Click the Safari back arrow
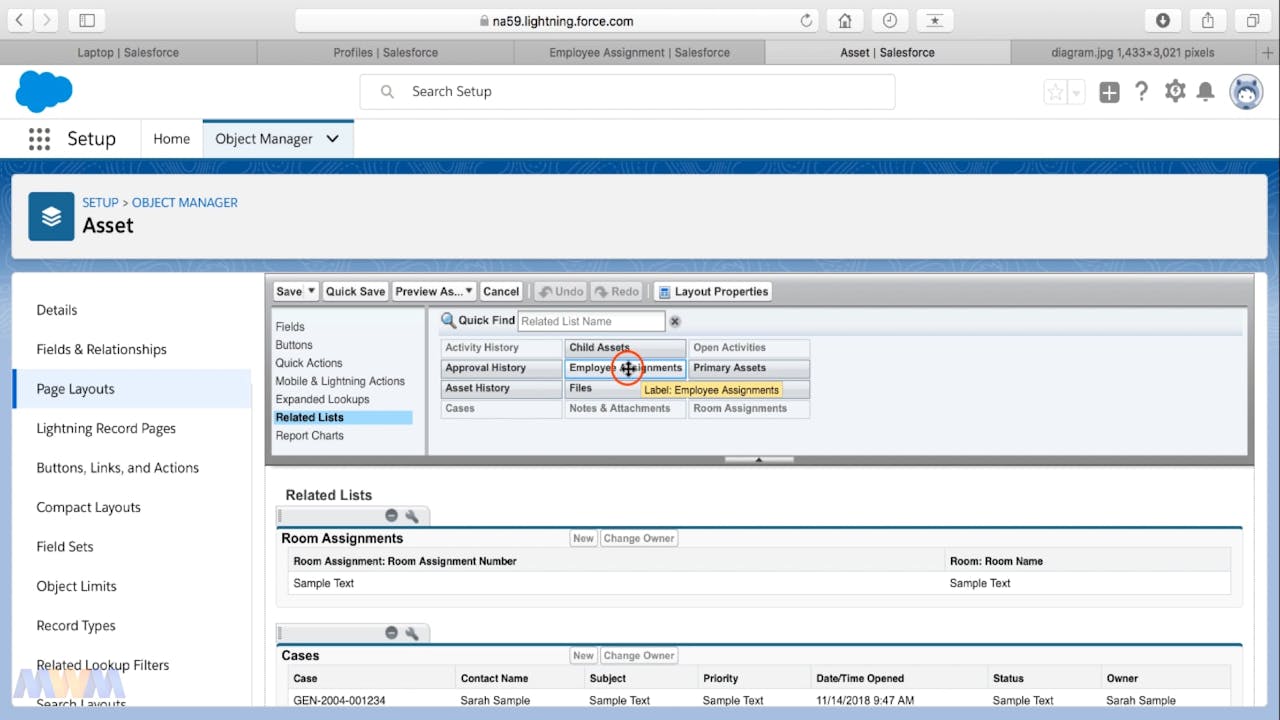 click(x=20, y=20)
